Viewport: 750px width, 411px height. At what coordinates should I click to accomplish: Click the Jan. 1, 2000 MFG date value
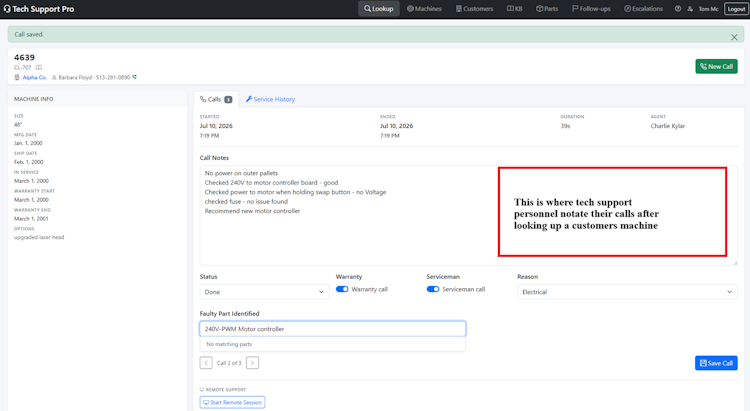pos(28,143)
